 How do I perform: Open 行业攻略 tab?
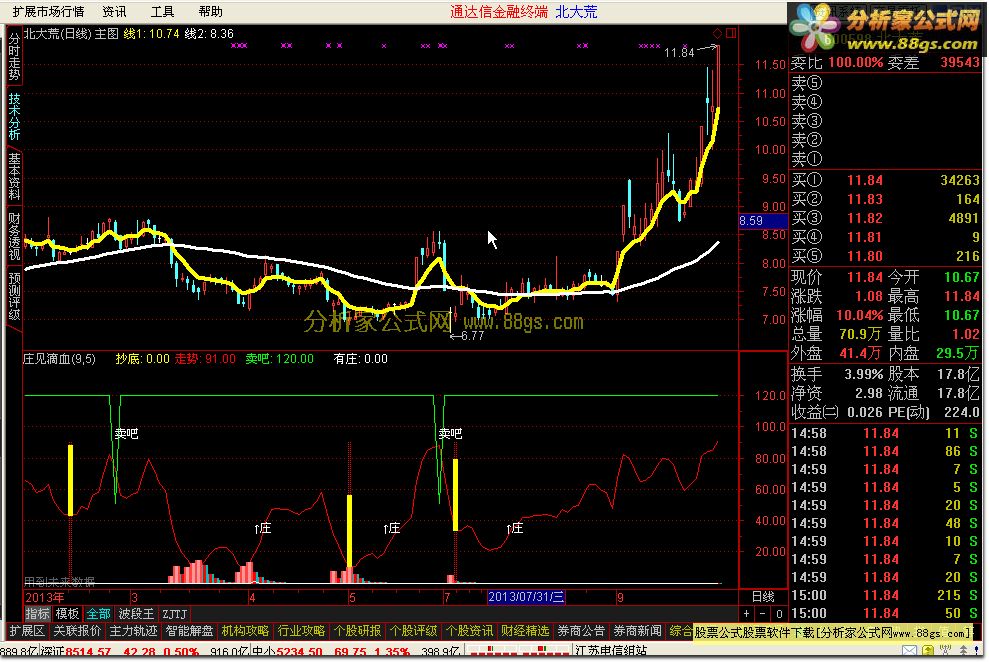pos(301,630)
